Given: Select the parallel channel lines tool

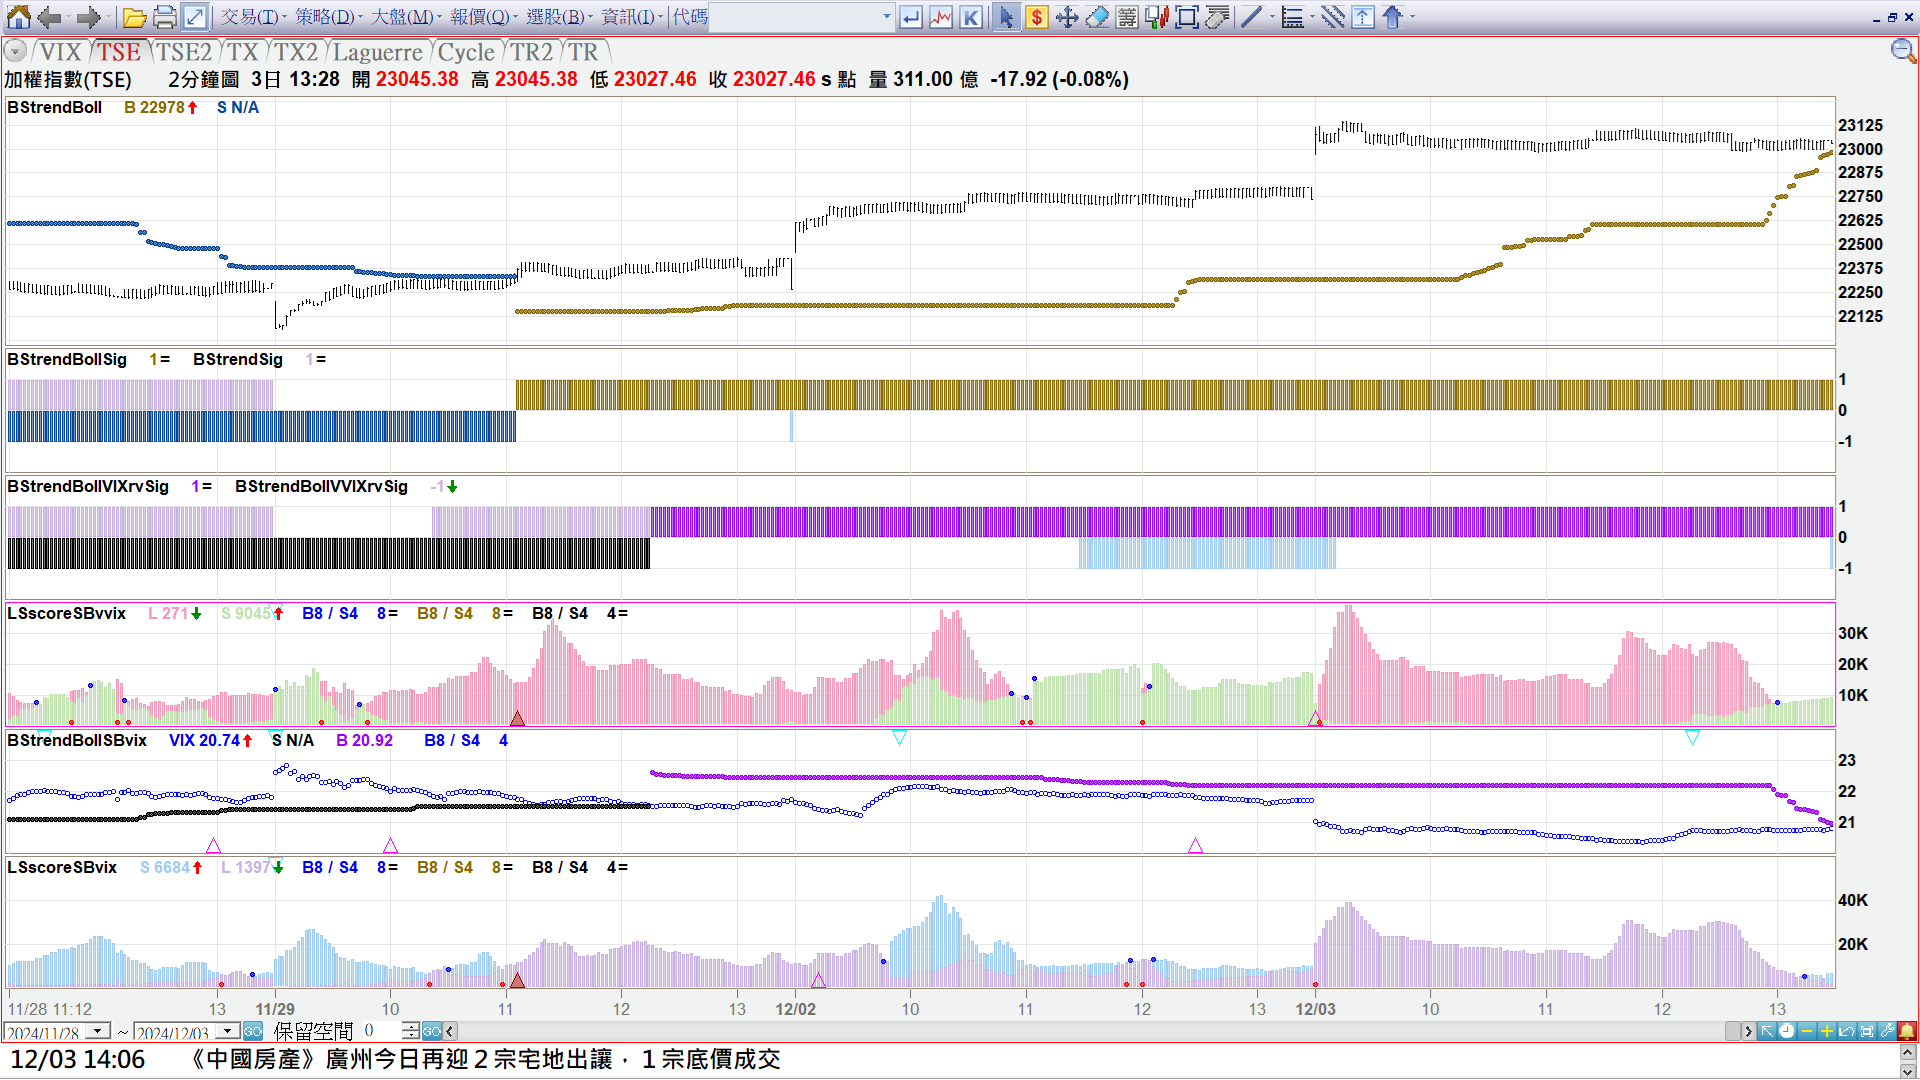Looking at the screenshot, I should click(x=1332, y=17).
